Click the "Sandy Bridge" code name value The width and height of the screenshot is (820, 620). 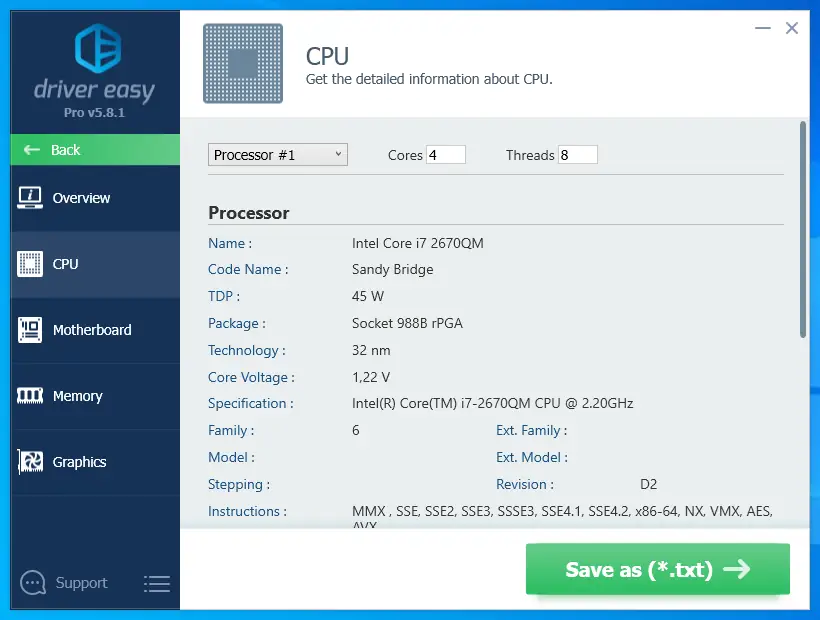coord(392,269)
